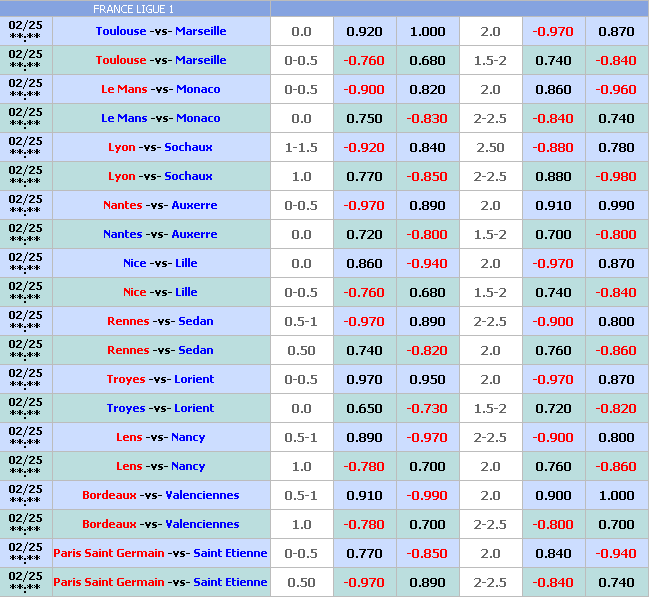Click the FRANCE LIGUE 1 league header
649x597 pixels.
pyautogui.click(x=133, y=9)
